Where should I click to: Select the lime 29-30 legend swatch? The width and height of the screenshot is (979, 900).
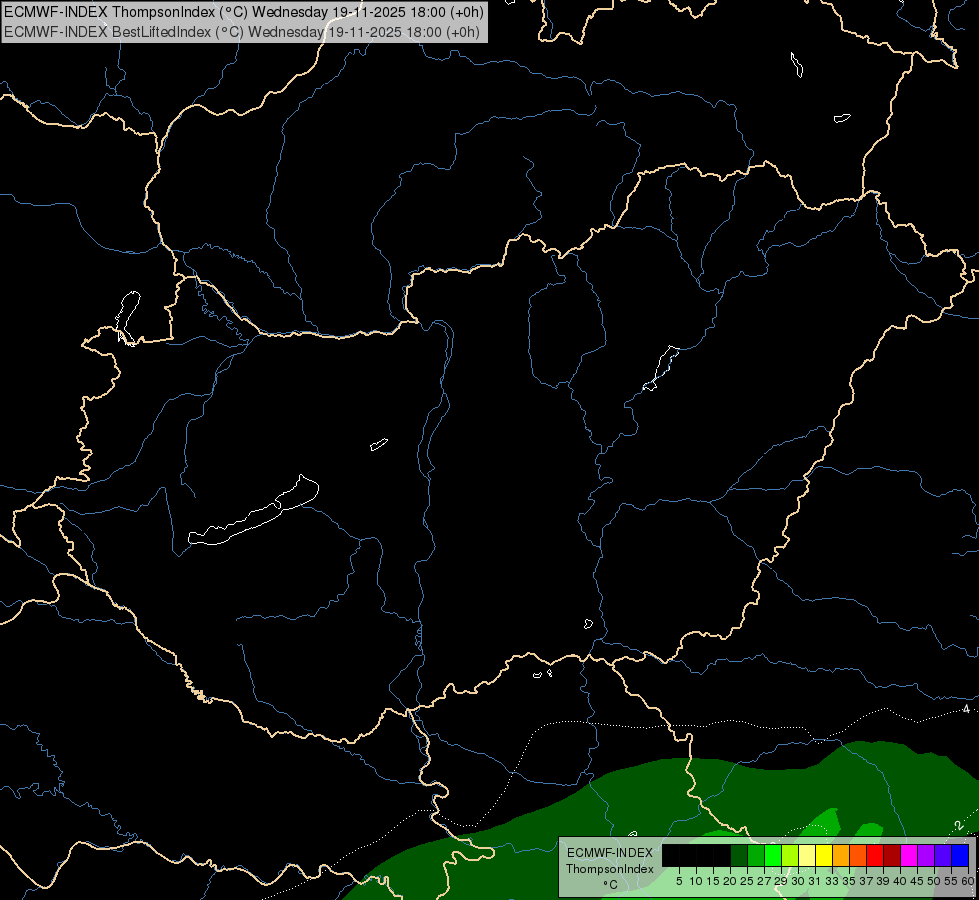(x=790, y=855)
